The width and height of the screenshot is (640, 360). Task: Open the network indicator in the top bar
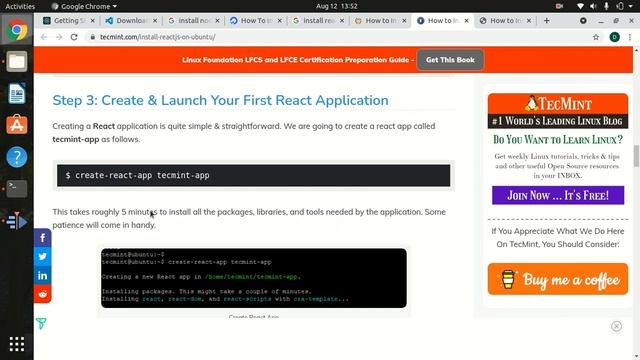(x=580, y=6)
